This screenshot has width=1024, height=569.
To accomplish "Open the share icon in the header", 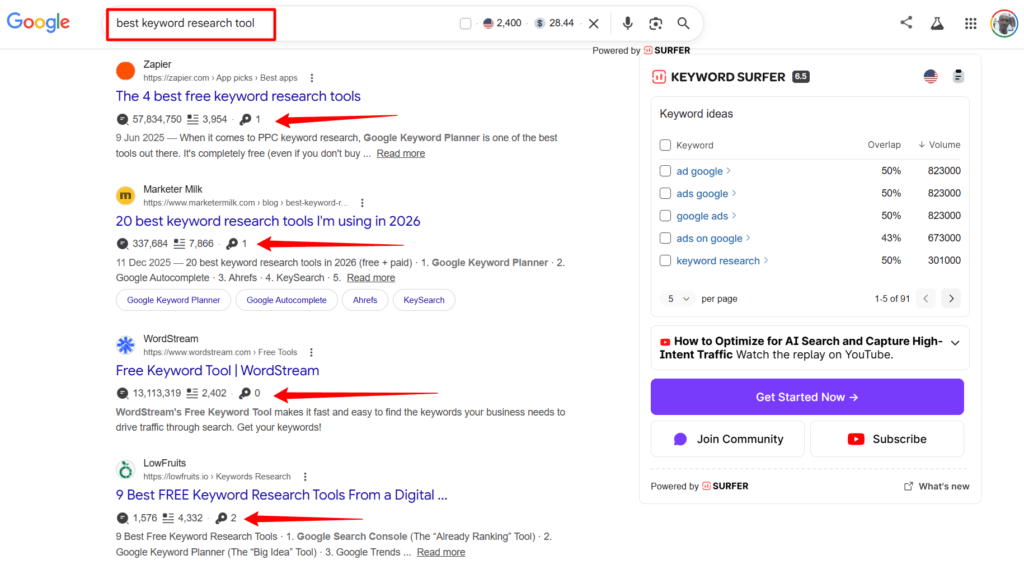I will (906, 23).
